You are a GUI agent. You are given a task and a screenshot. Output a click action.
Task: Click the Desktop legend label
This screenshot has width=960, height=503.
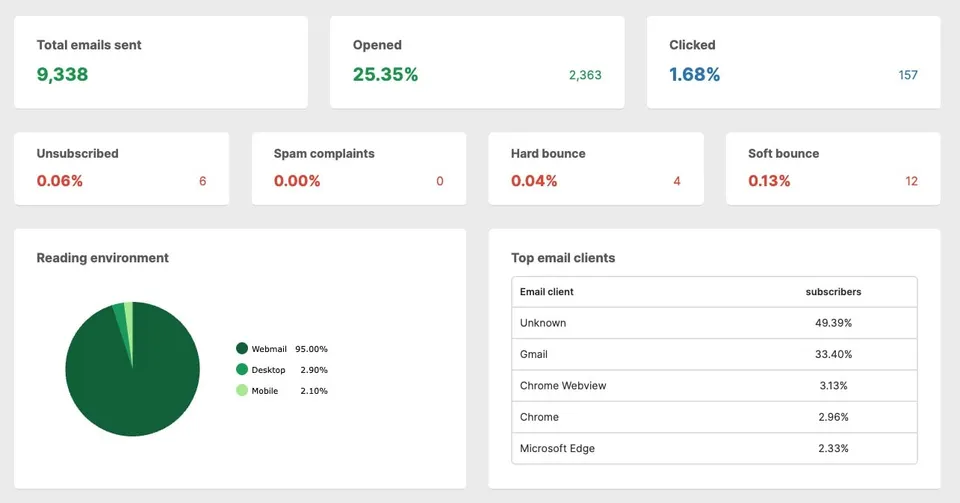tap(268, 370)
